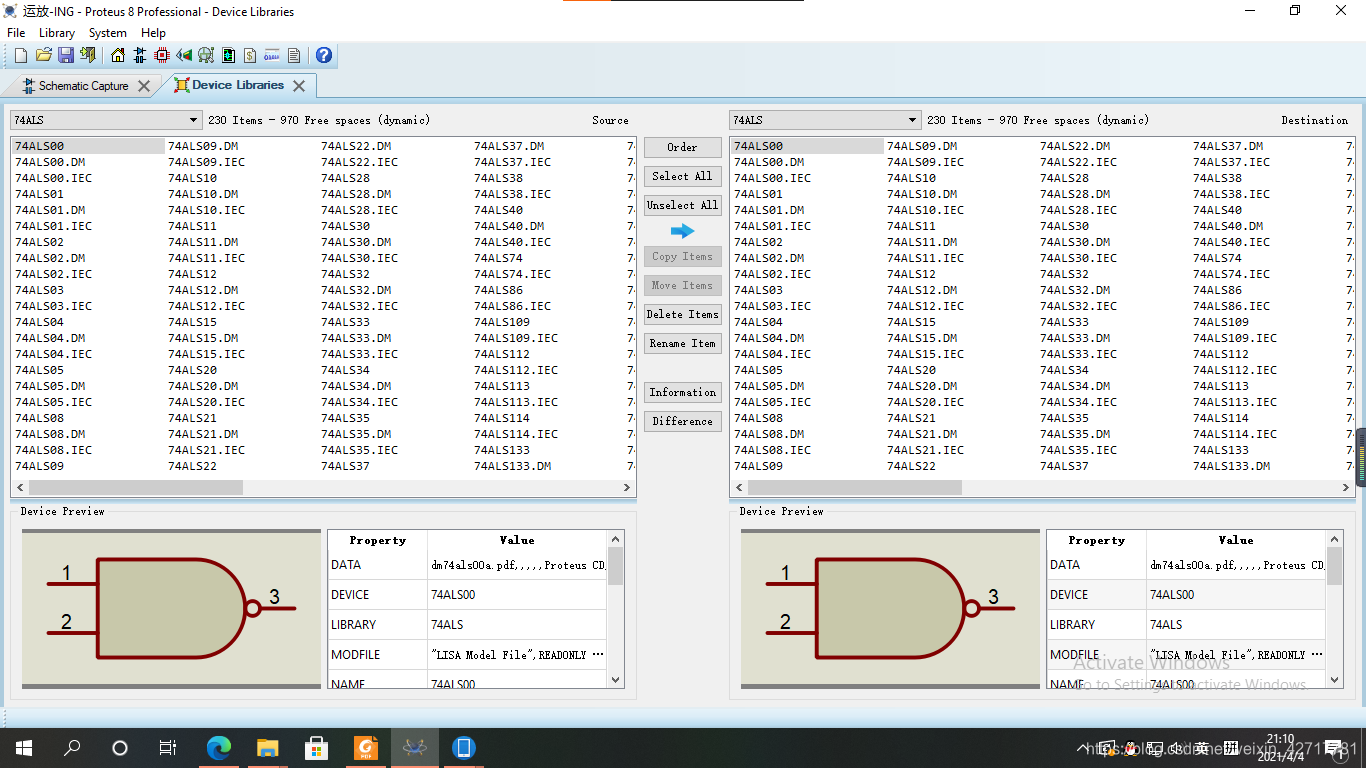Viewport: 1366px width, 768px height.
Task: Click the ellipsis in Destination MODFILE row
Action: point(1317,654)
